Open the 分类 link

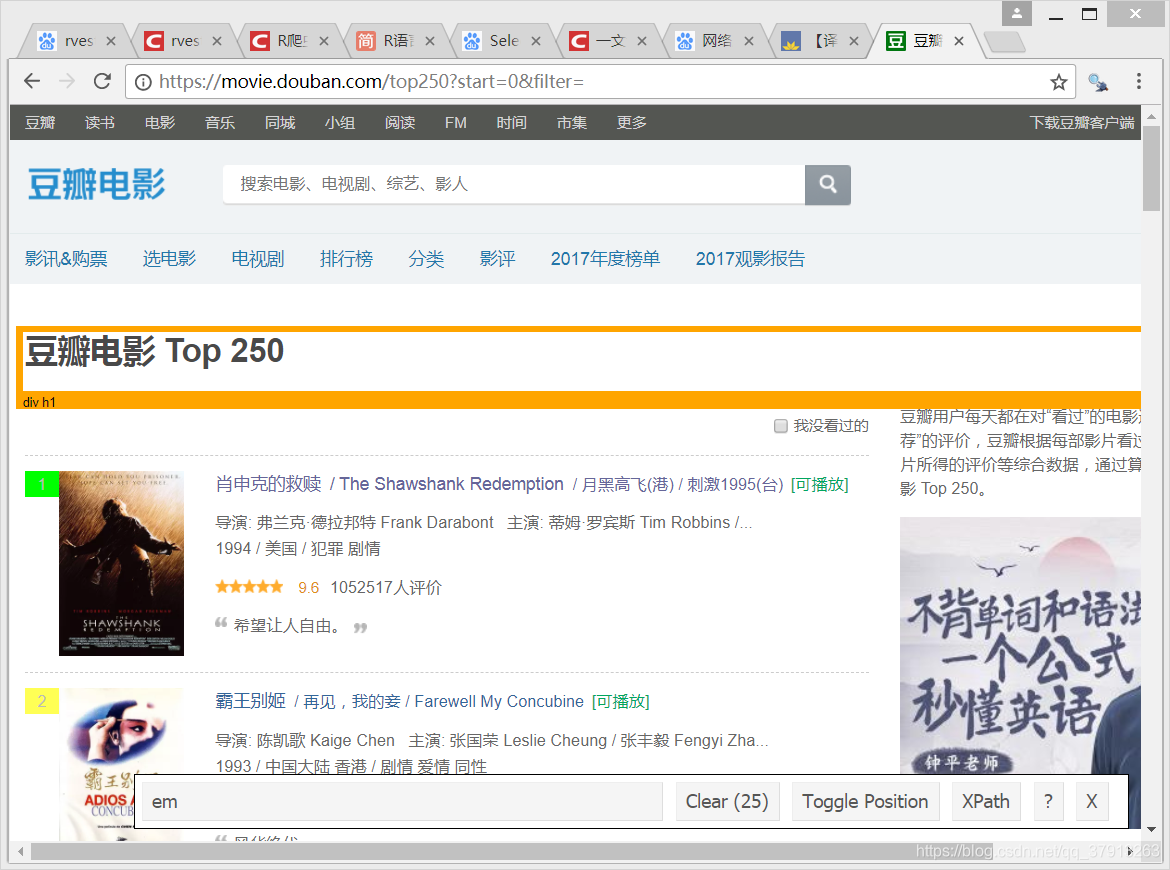tap(426, 259)
